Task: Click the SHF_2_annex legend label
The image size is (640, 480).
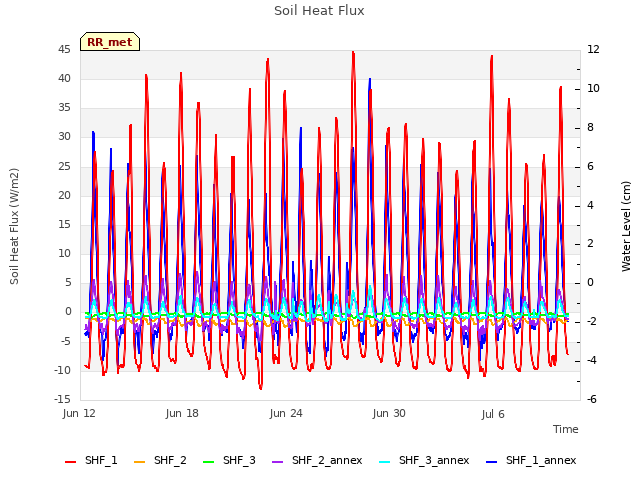Action: pos(327,460)
